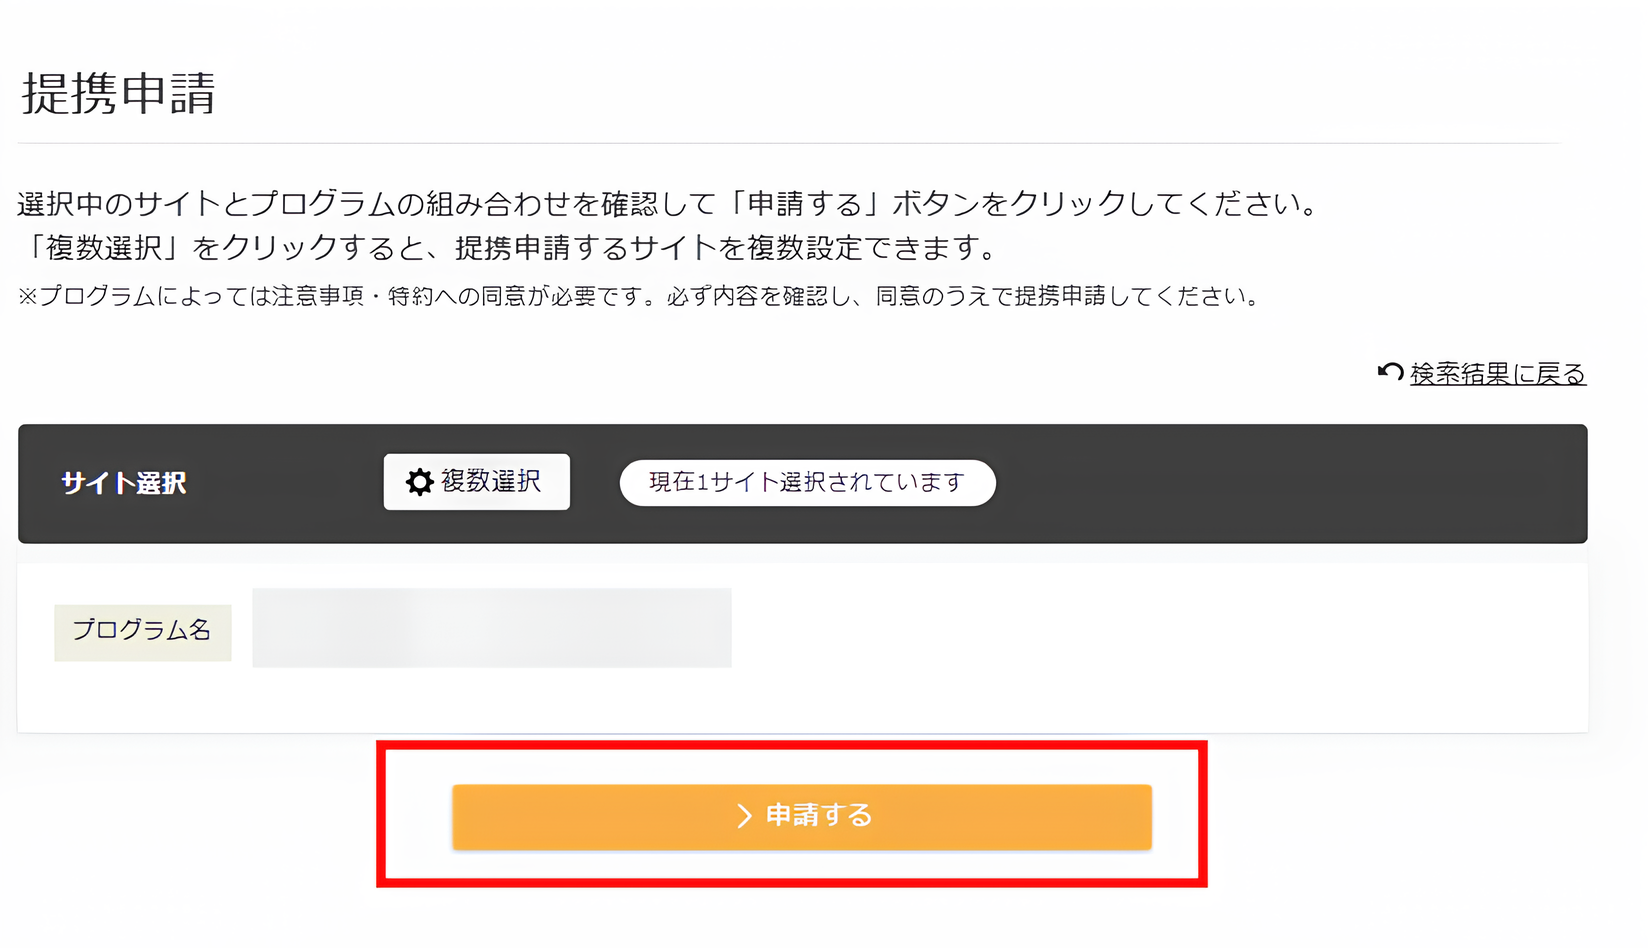Click the 現在1サイト選択されています status pill
Screen dimensions: 1648x948
pos(807,483)
